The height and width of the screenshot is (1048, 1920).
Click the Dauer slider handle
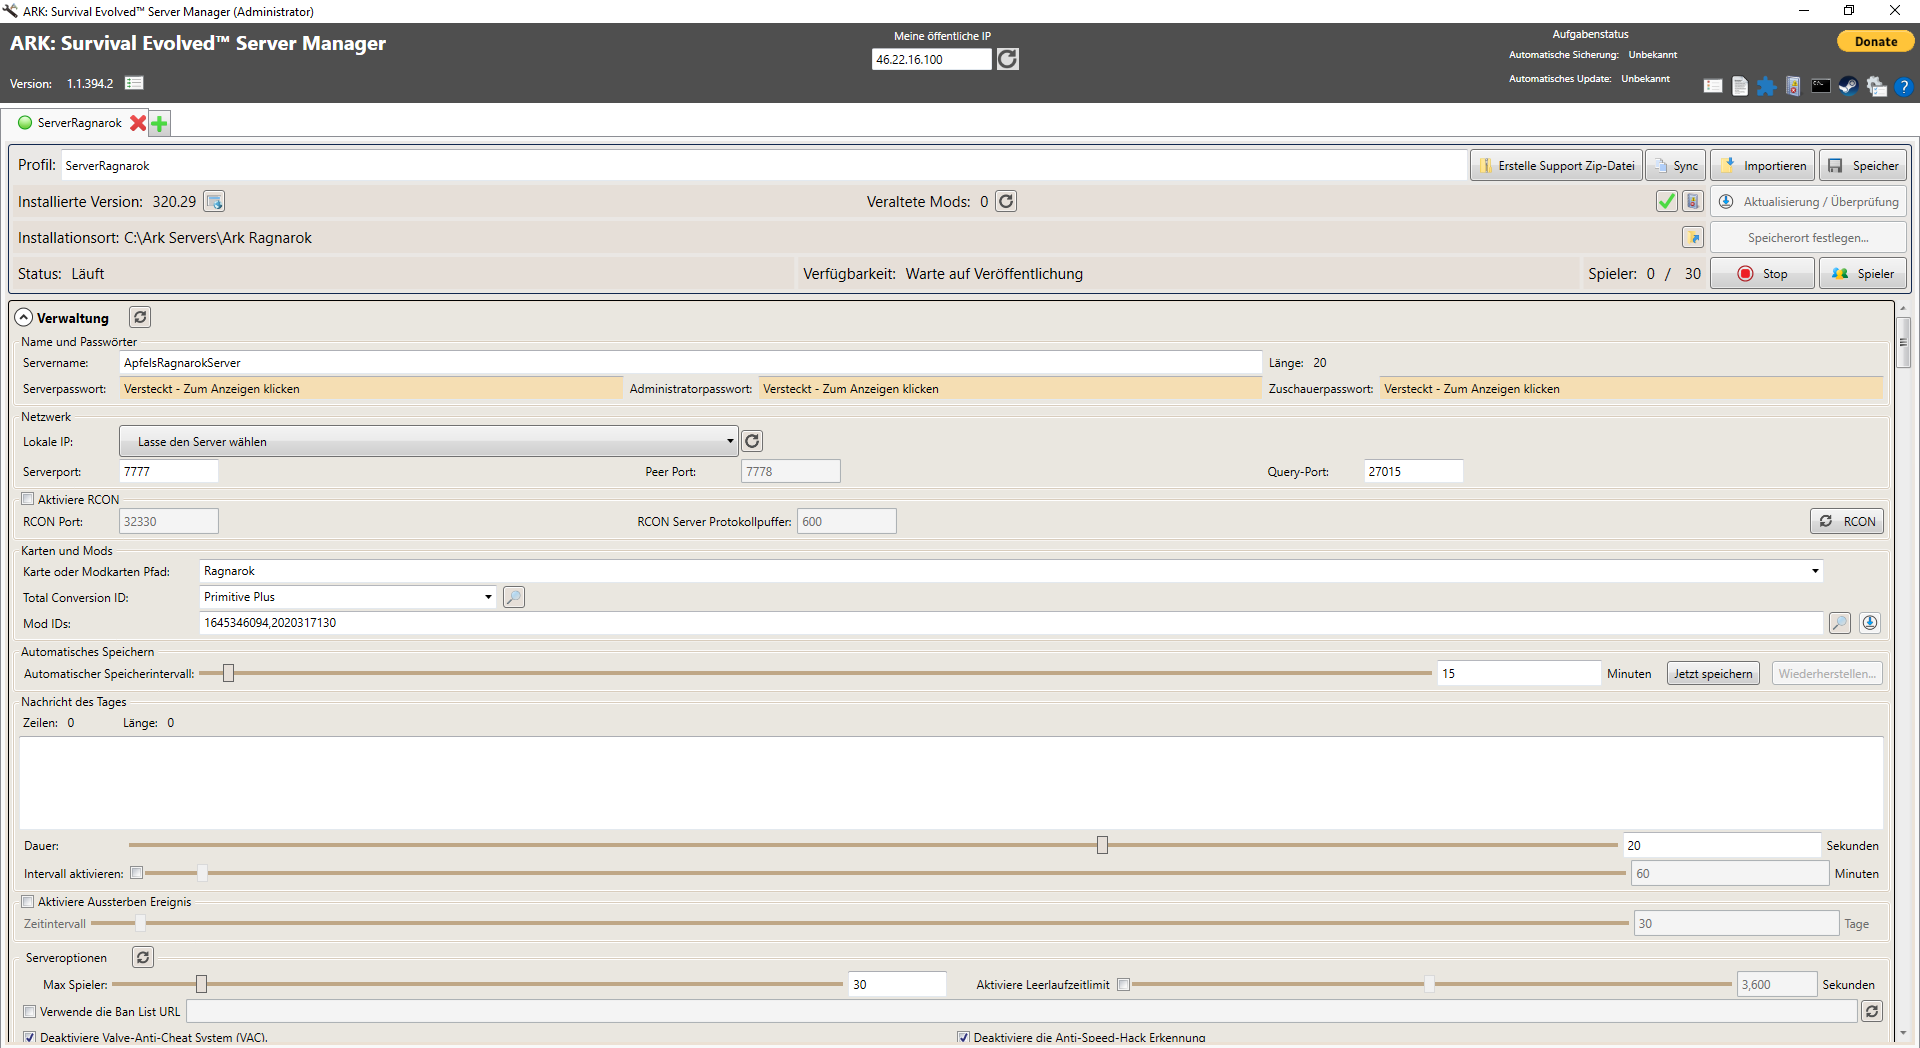1102,845
